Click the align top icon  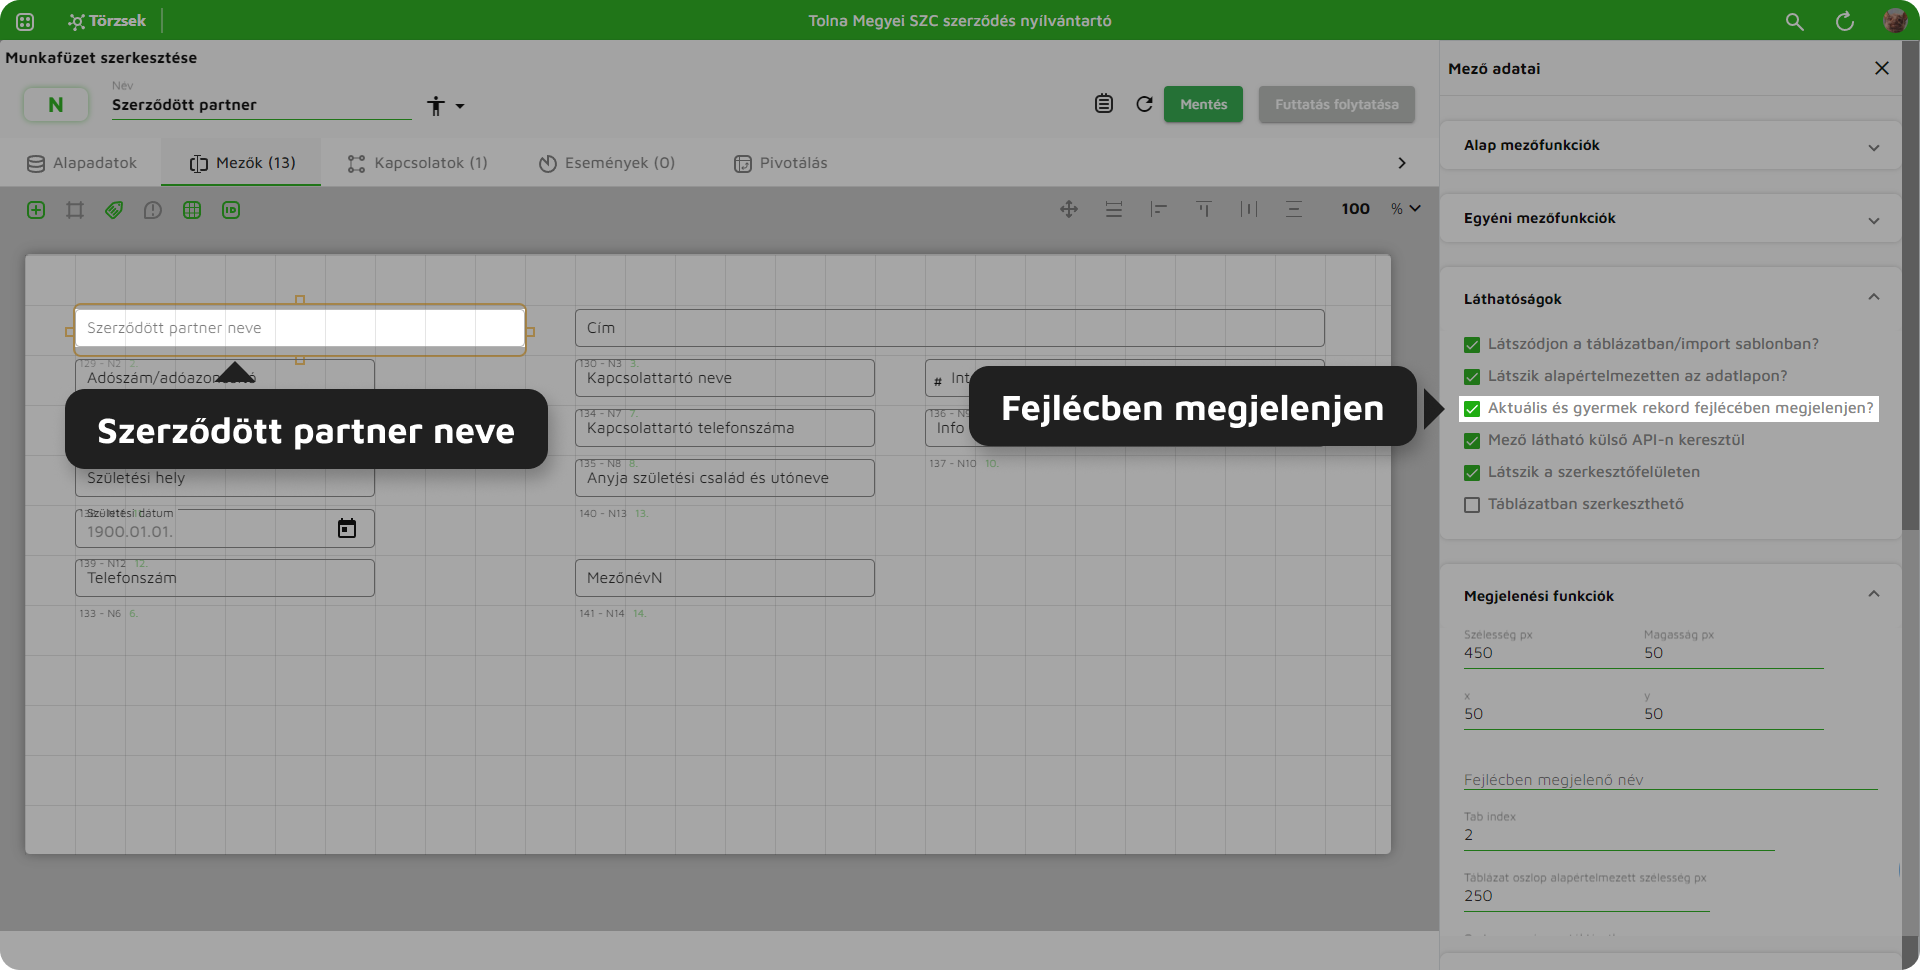pyautogui.click(x=1204, y=209)
